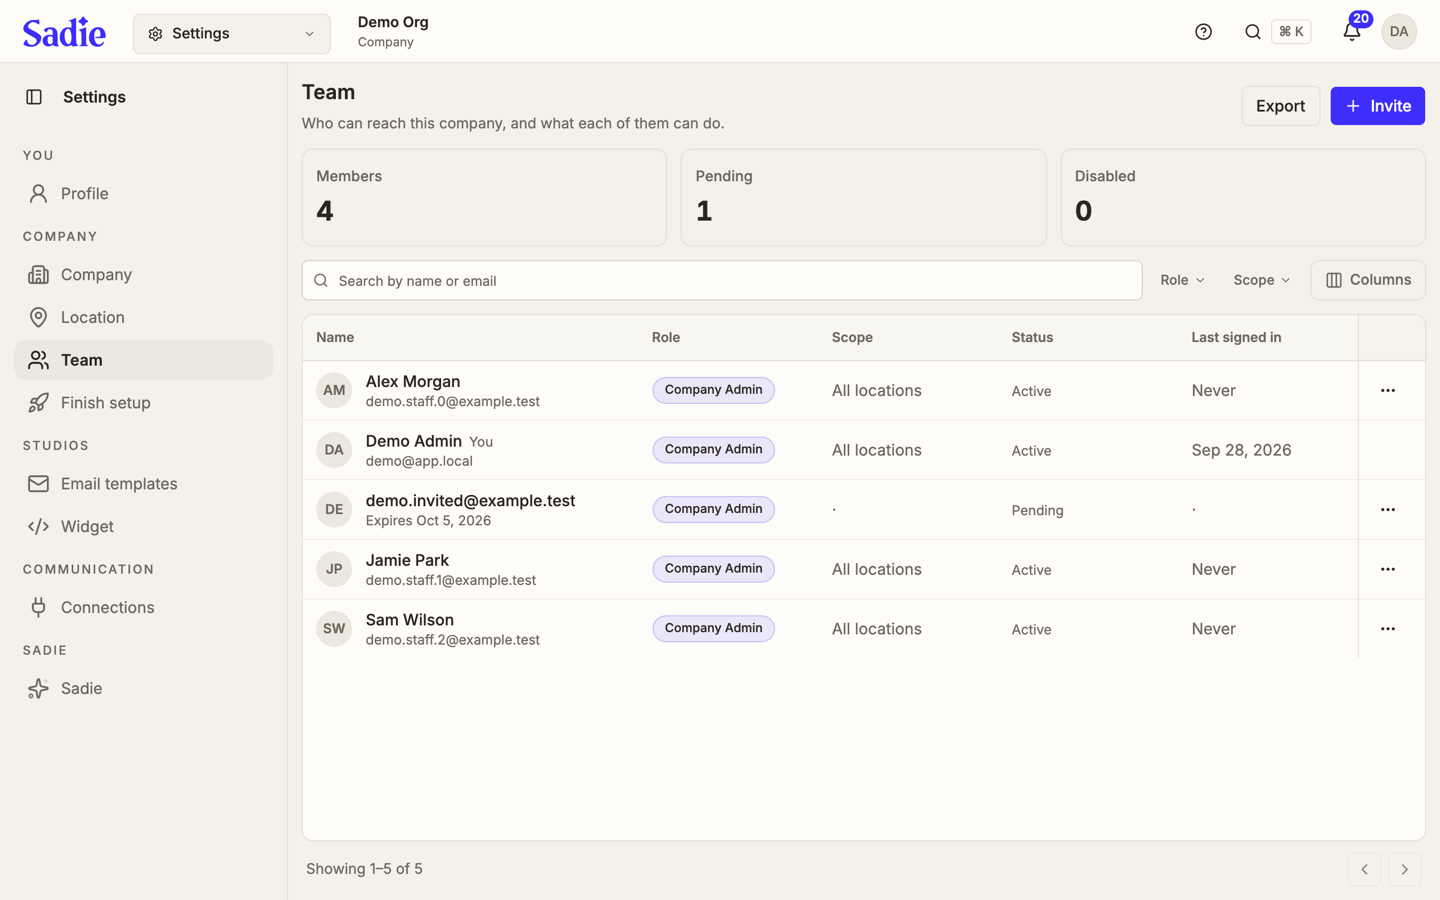The image size is (1440, 900).
Task: Open row actions for Jamie Park
Action: pos(1387,569)
